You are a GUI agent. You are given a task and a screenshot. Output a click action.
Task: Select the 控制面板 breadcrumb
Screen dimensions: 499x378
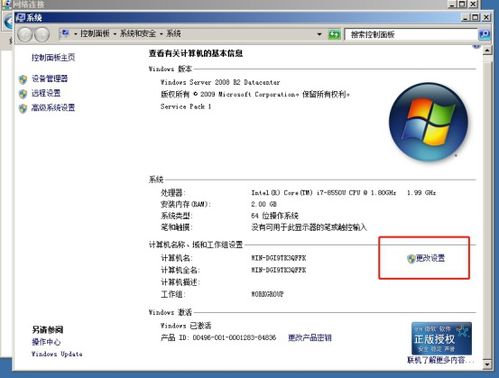95,33
